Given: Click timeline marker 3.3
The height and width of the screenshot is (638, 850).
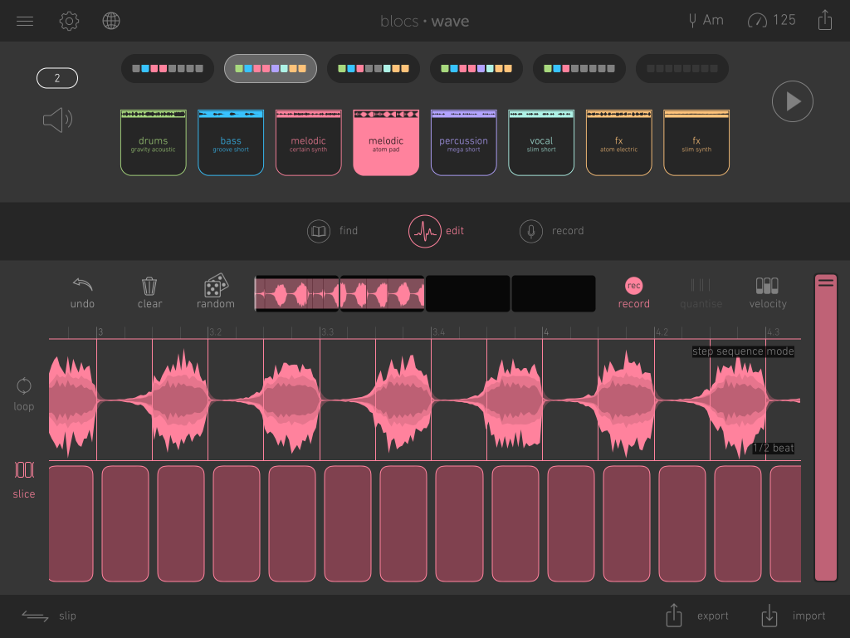Looking at the screenshot, I should (327, 332).
